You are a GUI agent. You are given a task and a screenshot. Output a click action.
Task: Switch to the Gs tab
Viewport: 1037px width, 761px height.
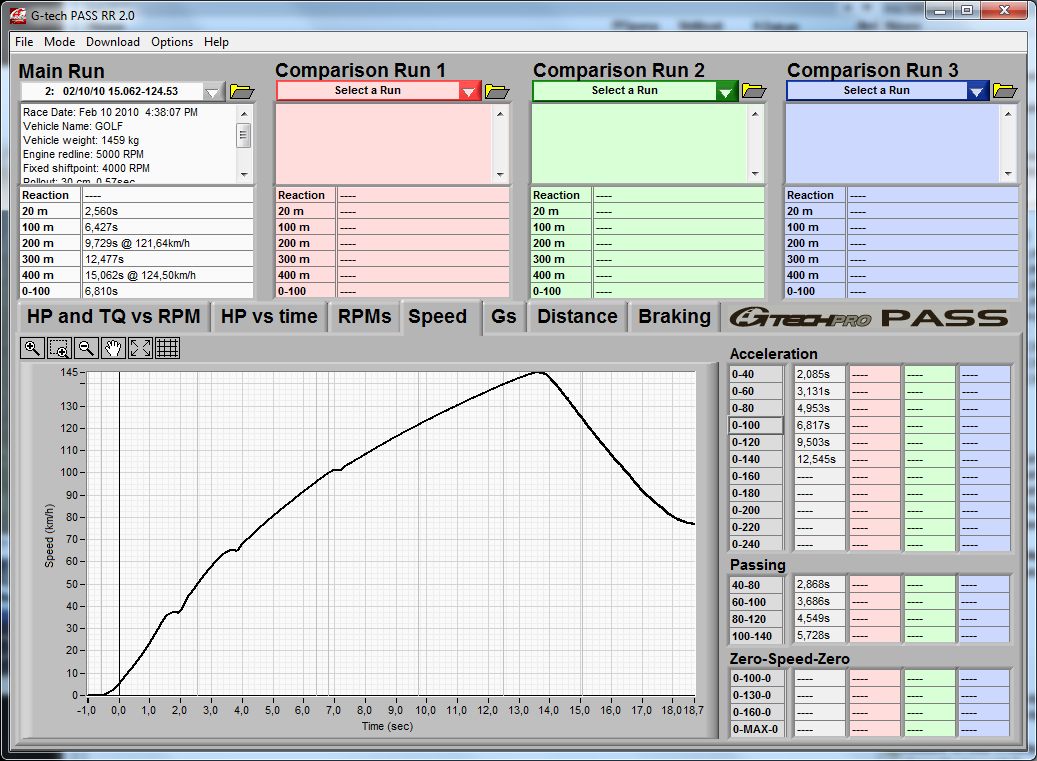[503, 317]
